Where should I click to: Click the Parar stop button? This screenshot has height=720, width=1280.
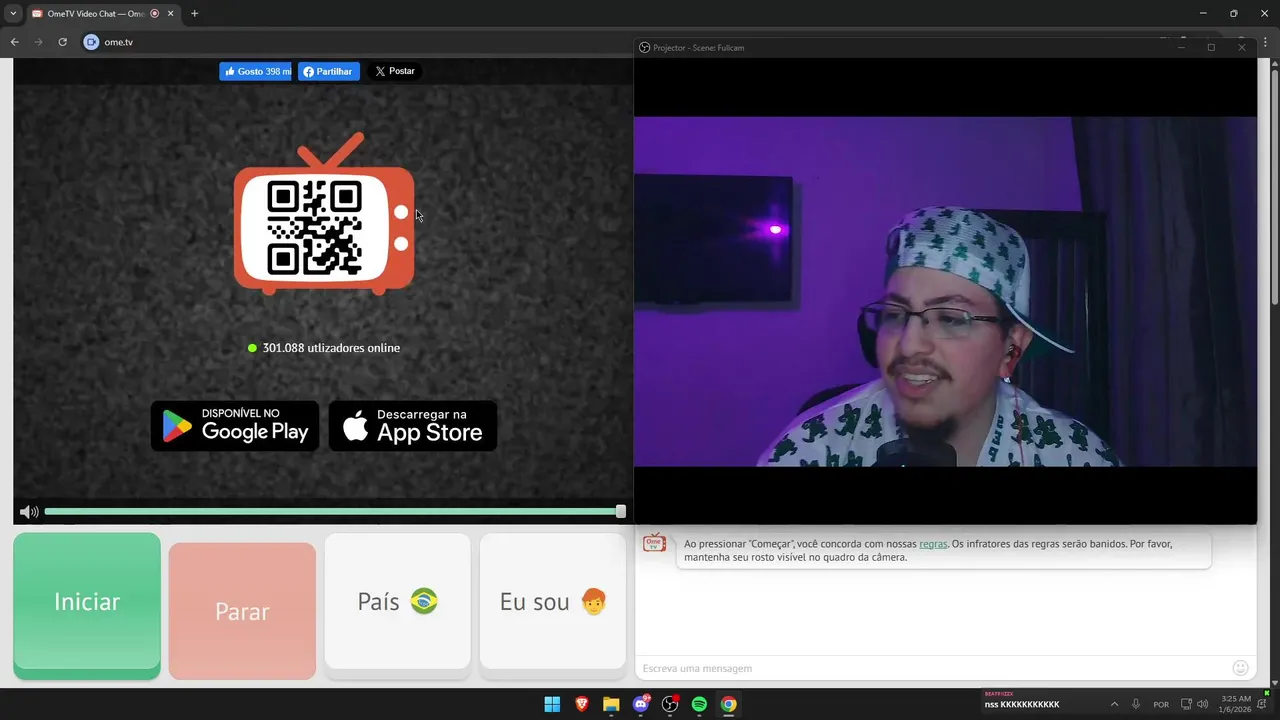coord(242,611)
